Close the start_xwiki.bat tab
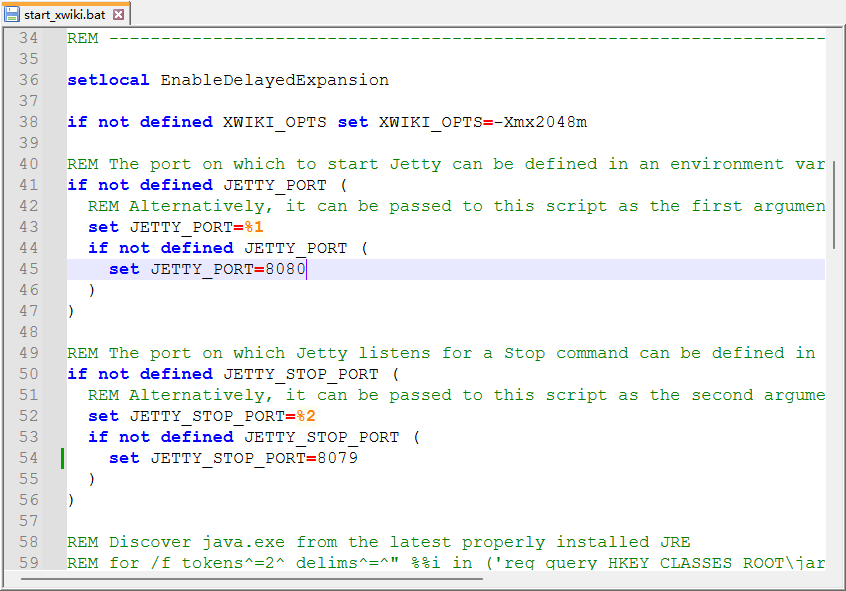 (118, 15)
